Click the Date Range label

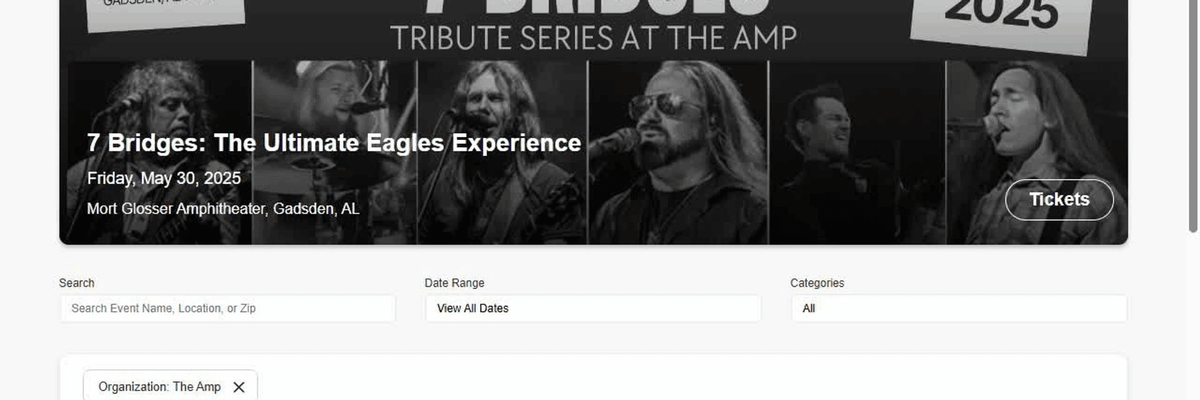coord(454,283)
